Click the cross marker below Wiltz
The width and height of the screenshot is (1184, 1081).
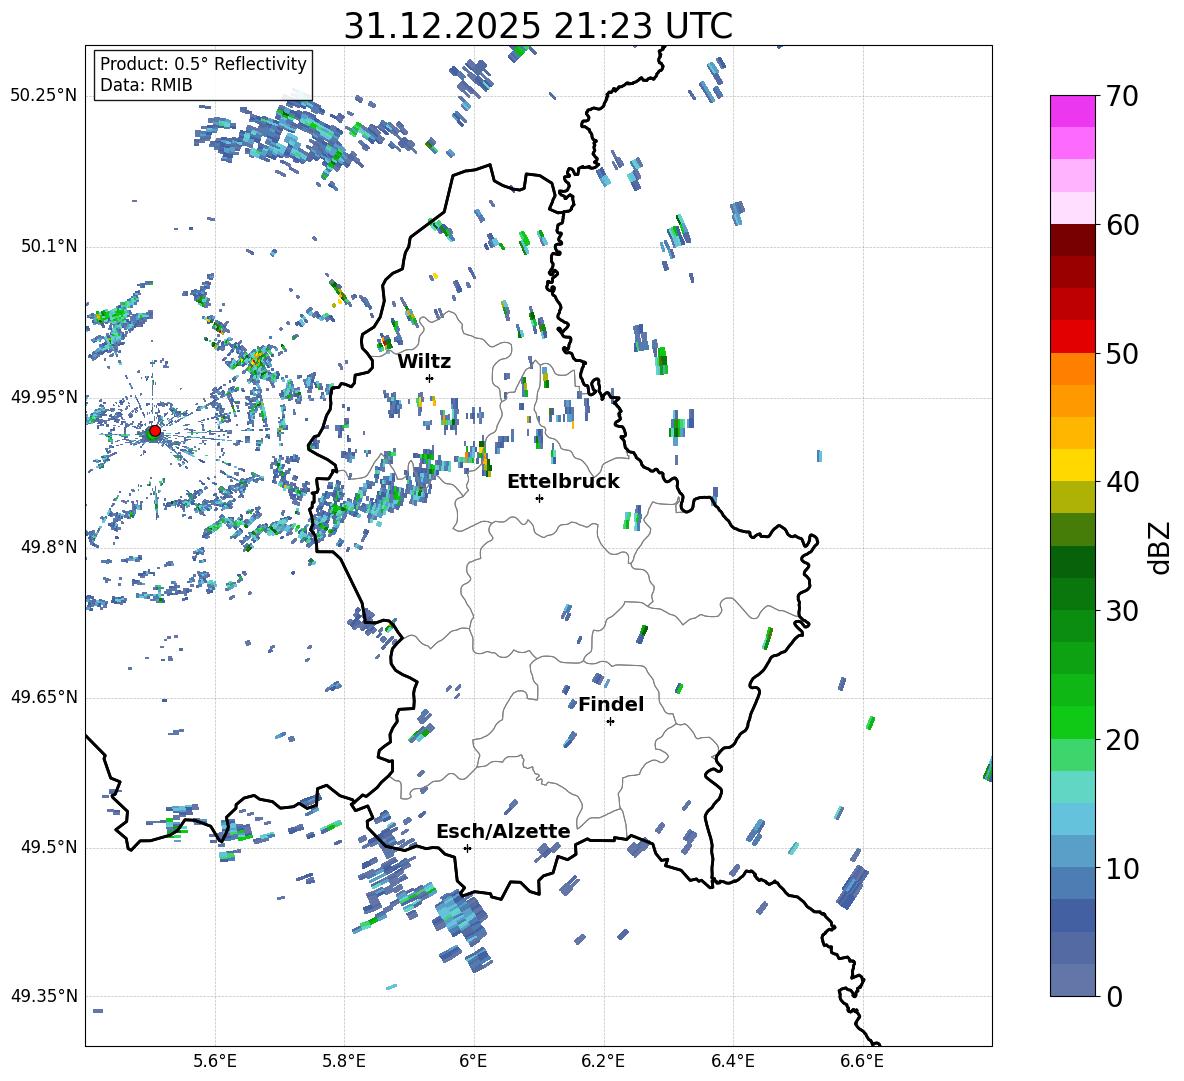(430, 378)
